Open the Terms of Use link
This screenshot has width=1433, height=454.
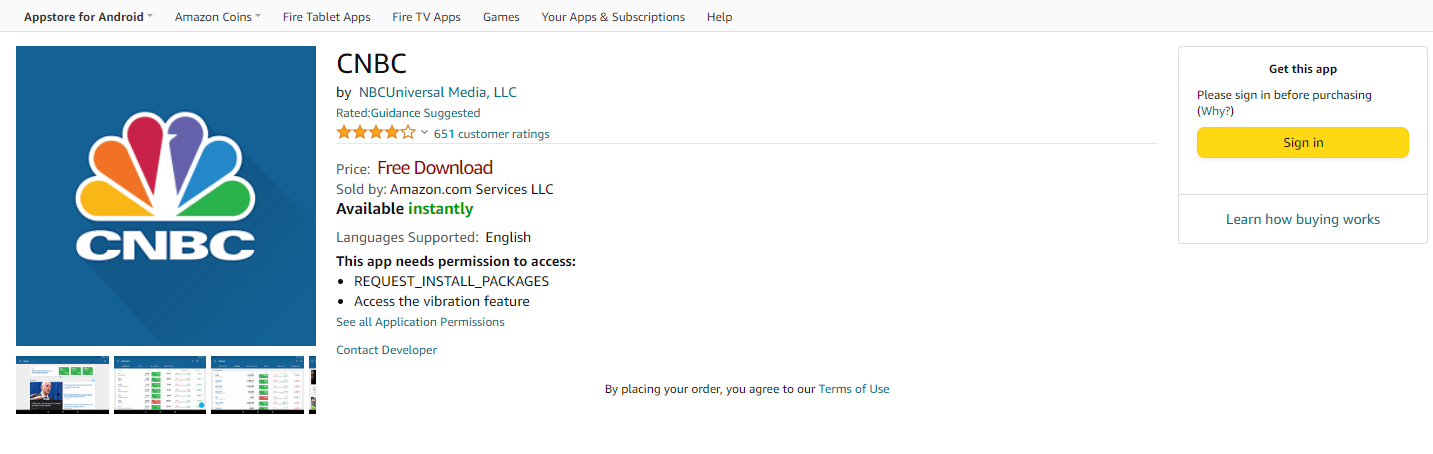854,389
